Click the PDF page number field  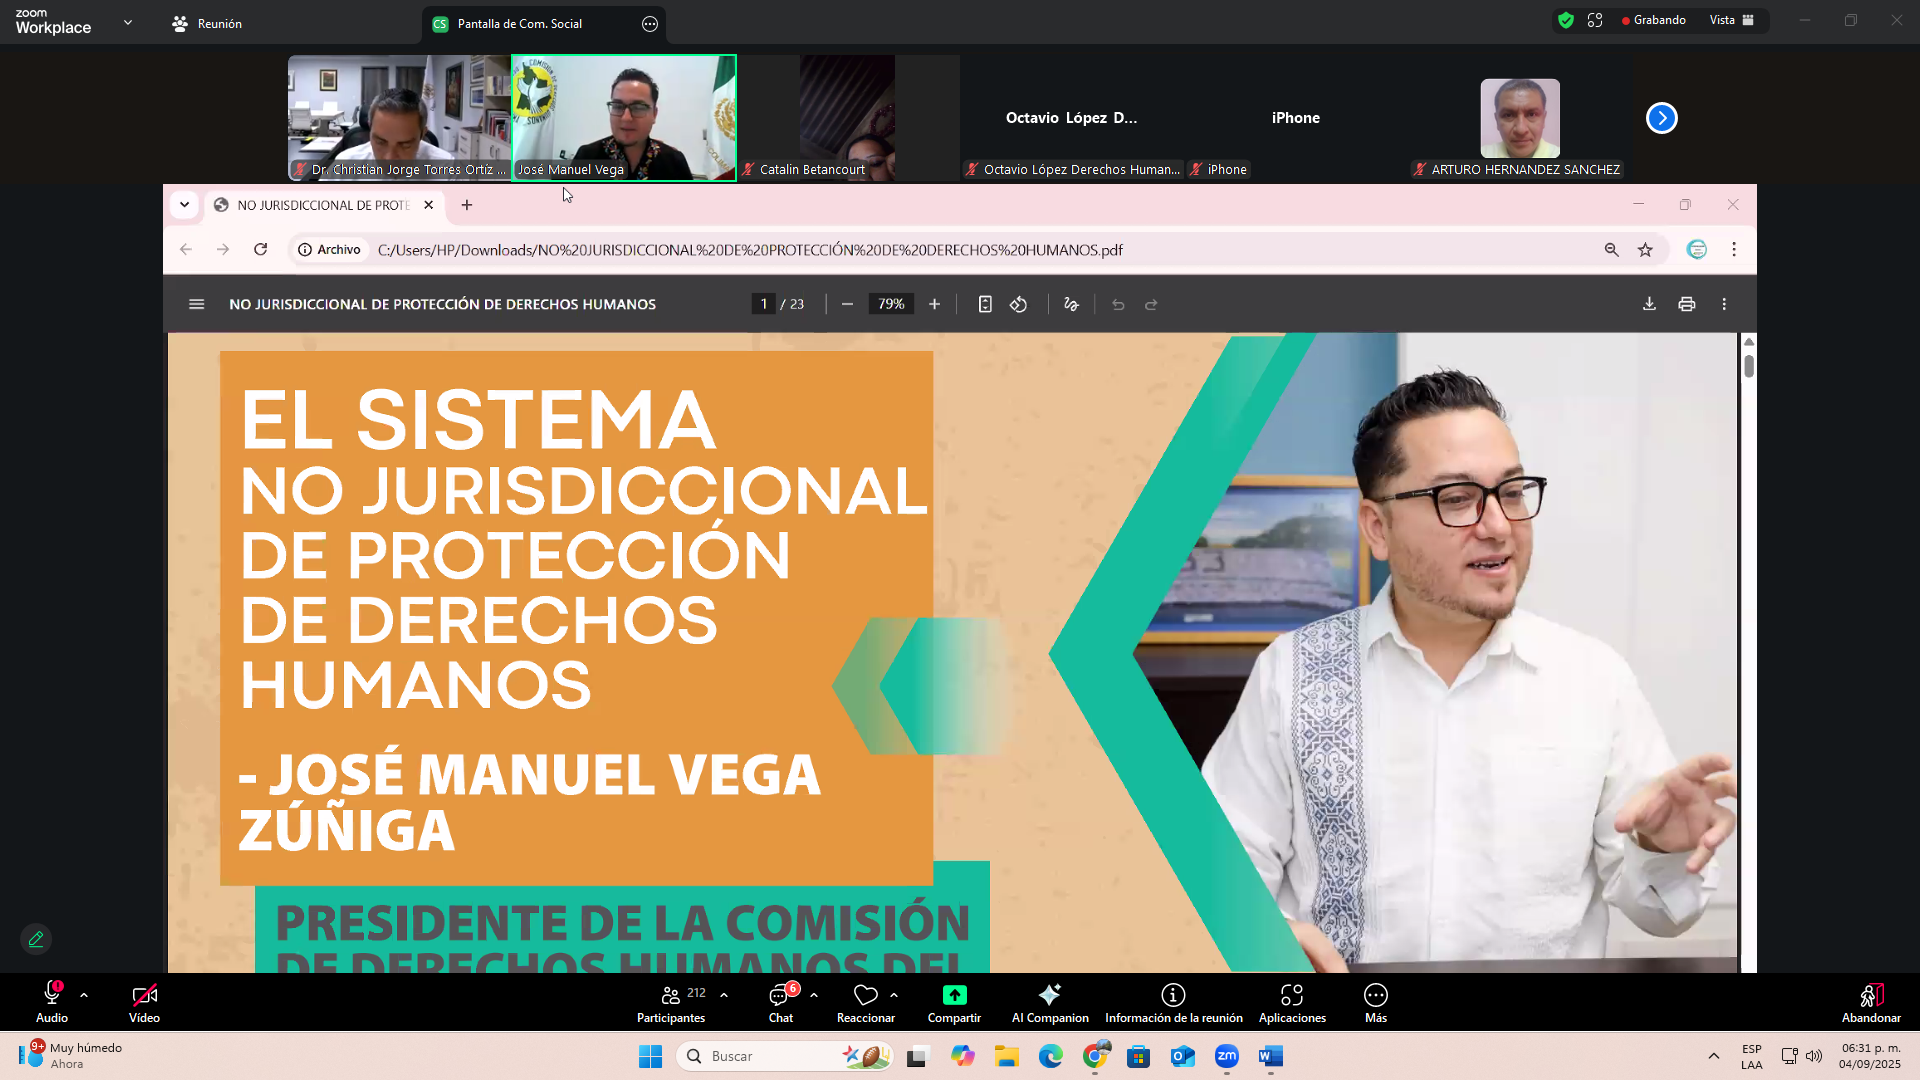click(x=764, y=304)
